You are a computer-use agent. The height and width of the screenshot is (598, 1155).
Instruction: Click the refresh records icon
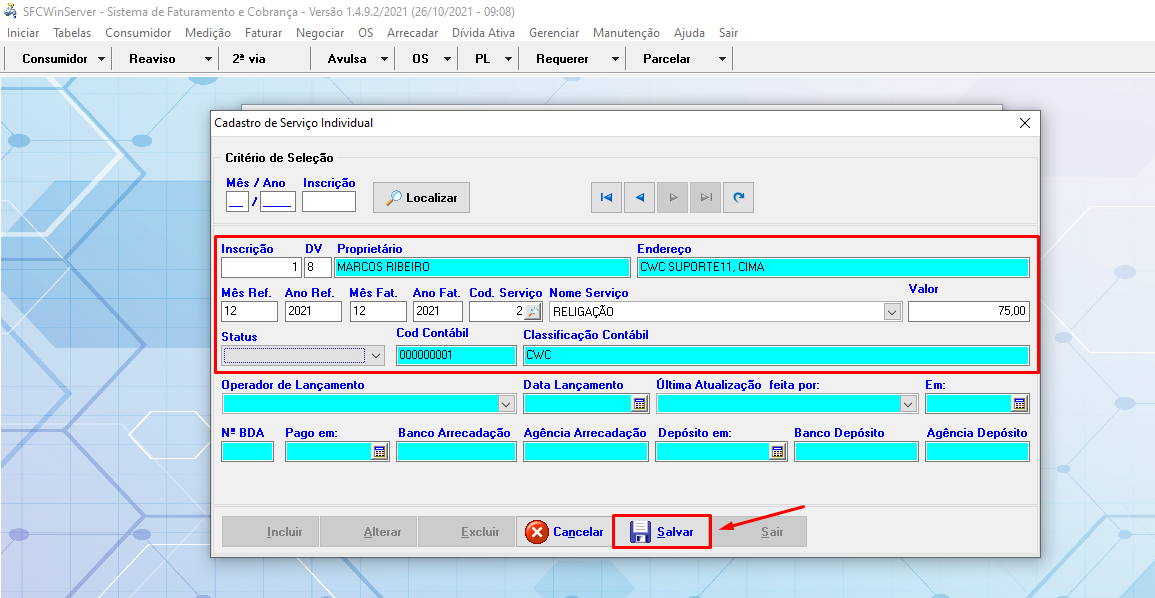point(738,198)
